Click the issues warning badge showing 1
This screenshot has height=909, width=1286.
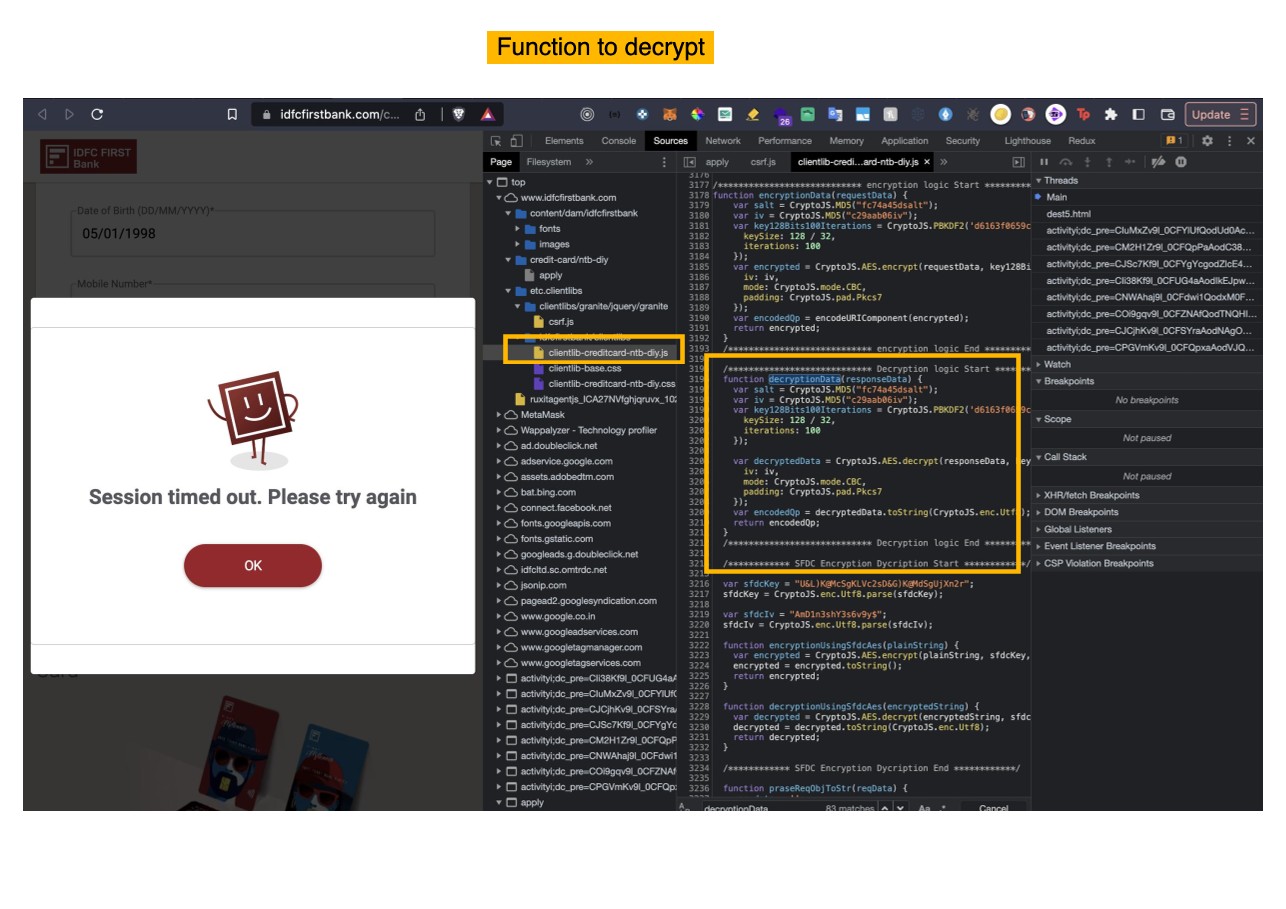click(x=1173, y=141)
